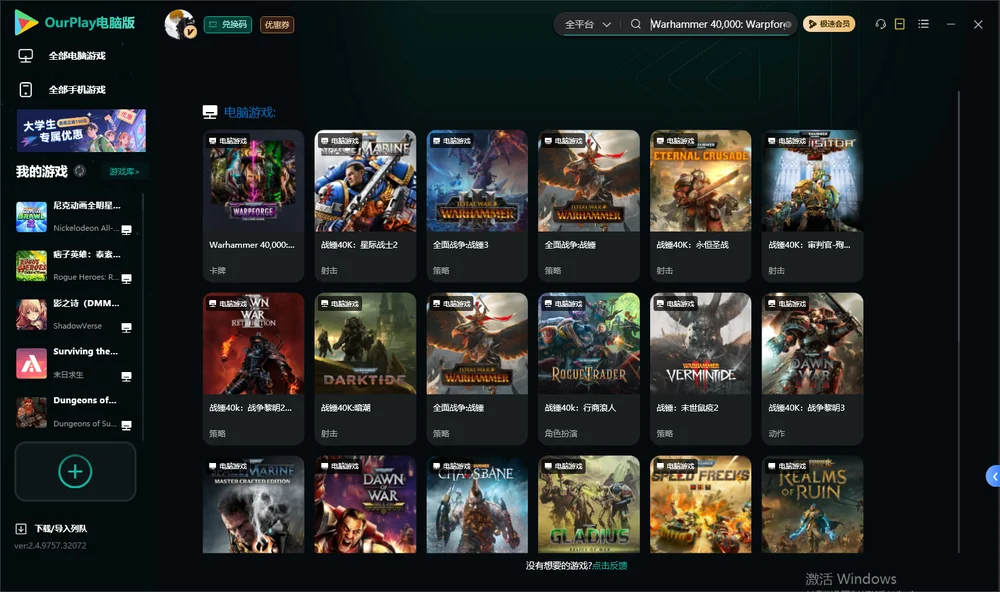
Task: Click the PC icon on ShadowVerse row
Action: click(126, 327)
